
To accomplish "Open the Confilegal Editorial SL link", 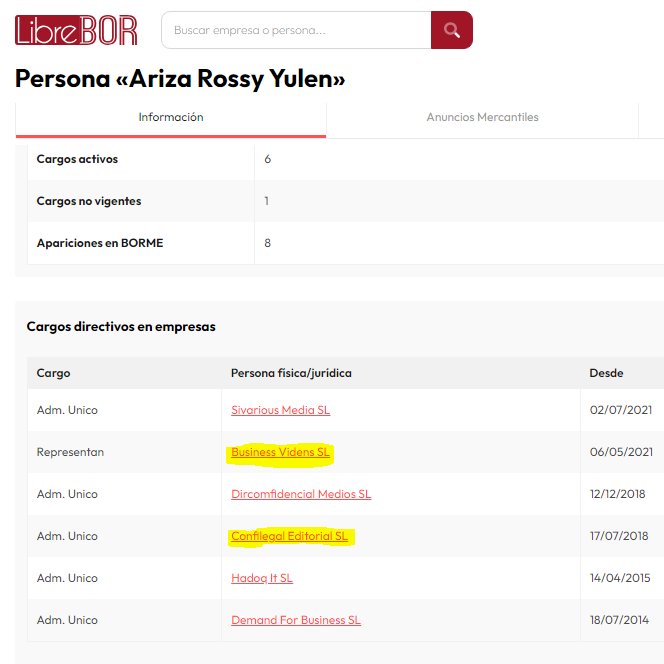I will [289, 536].
